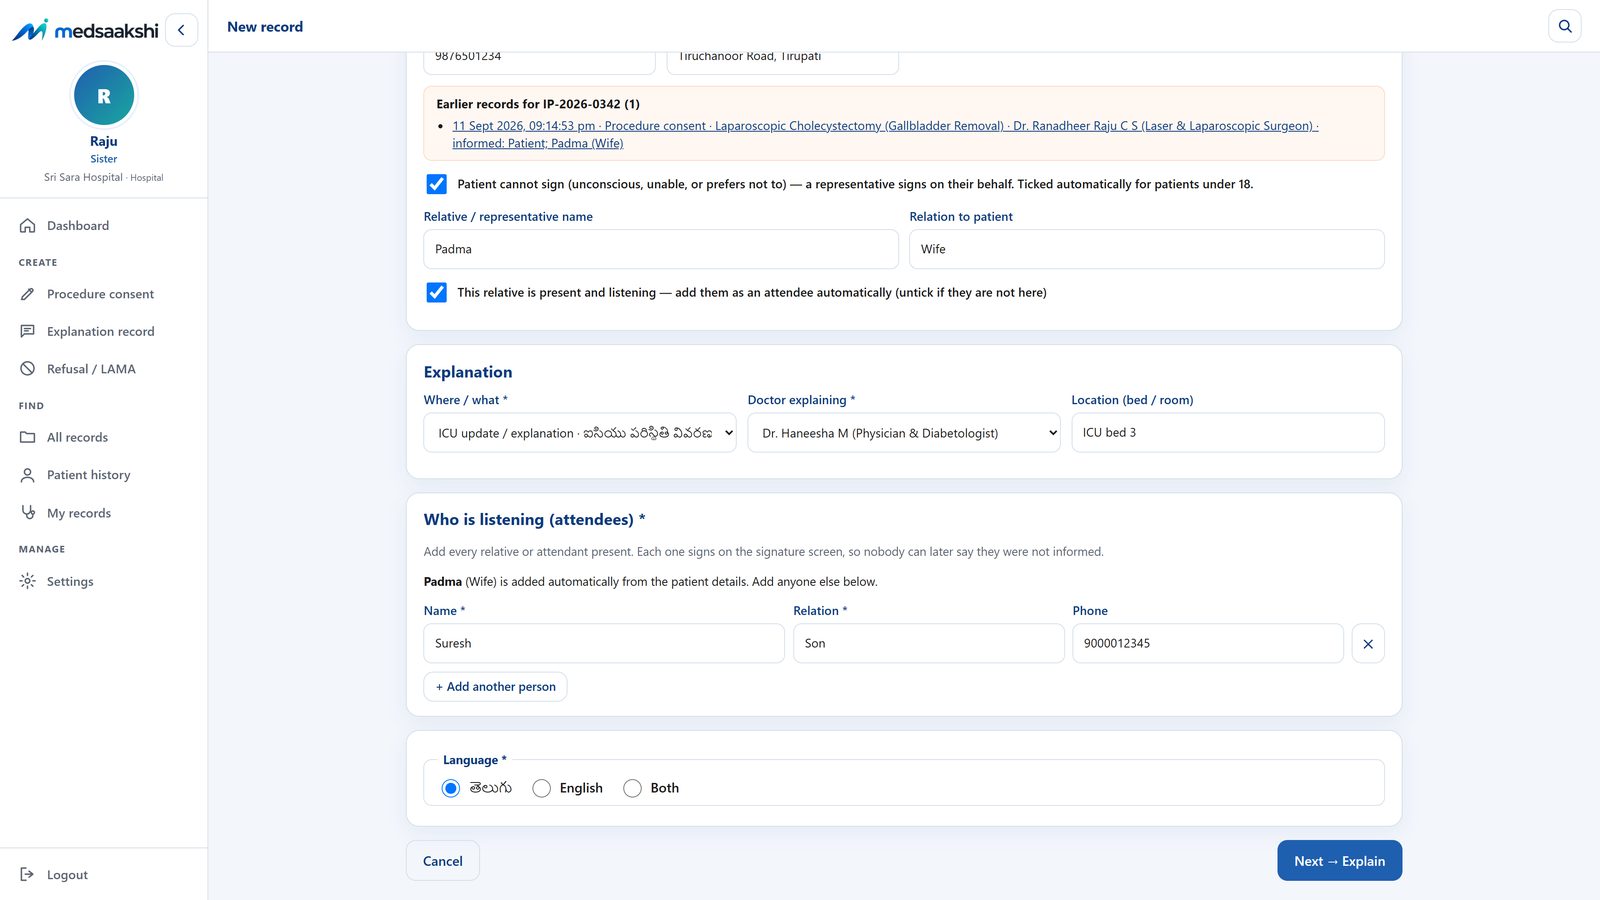Screen dimensions: 1600x900
Task: Open Refusal / LAMA in sidebar
Action: click(x=104, y=369)
